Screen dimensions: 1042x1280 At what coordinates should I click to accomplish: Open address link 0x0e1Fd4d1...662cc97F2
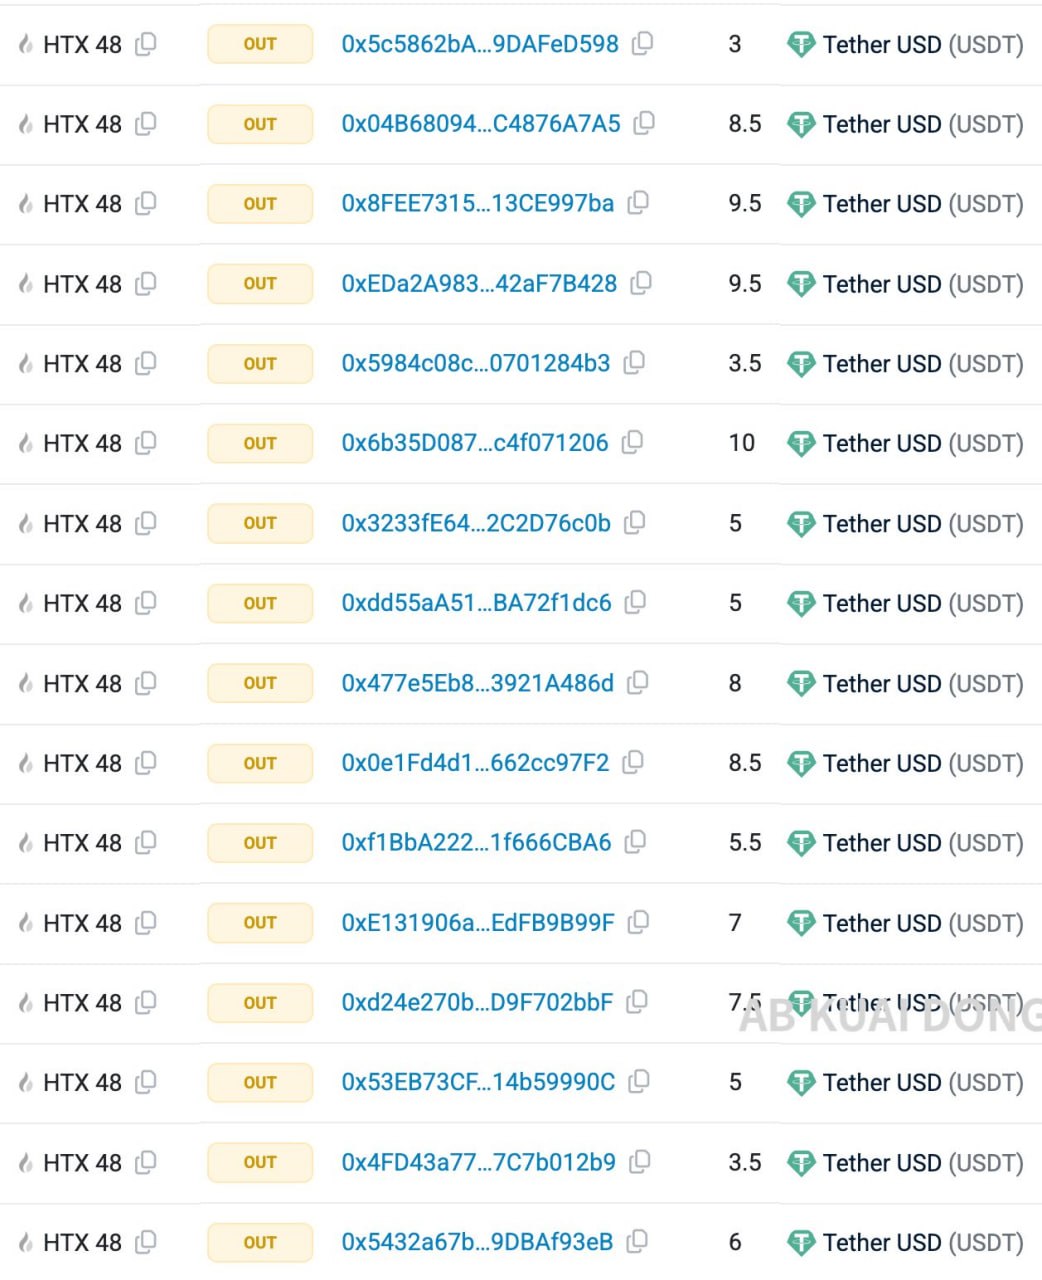pos(475,763)
